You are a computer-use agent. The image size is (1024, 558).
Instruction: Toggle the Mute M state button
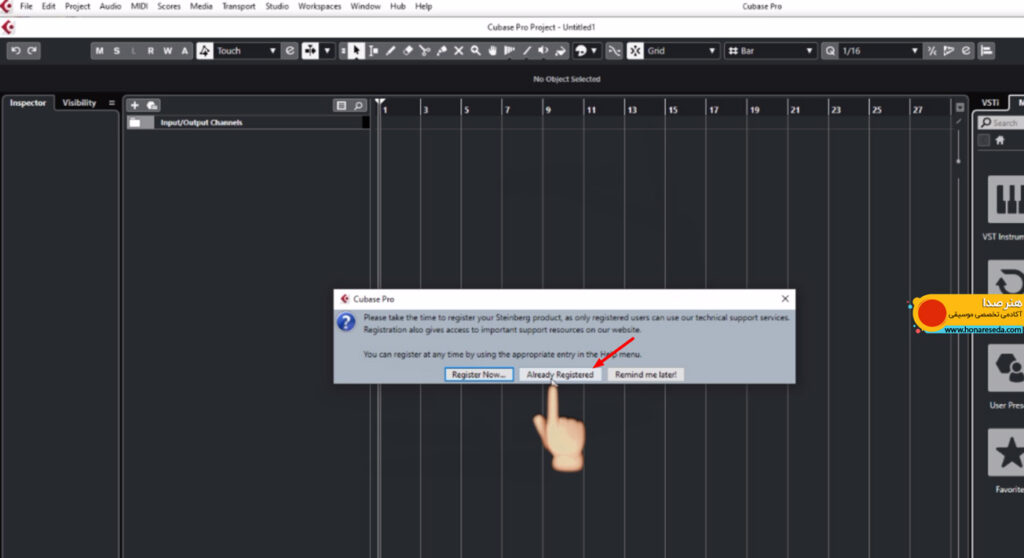point(99,51)
